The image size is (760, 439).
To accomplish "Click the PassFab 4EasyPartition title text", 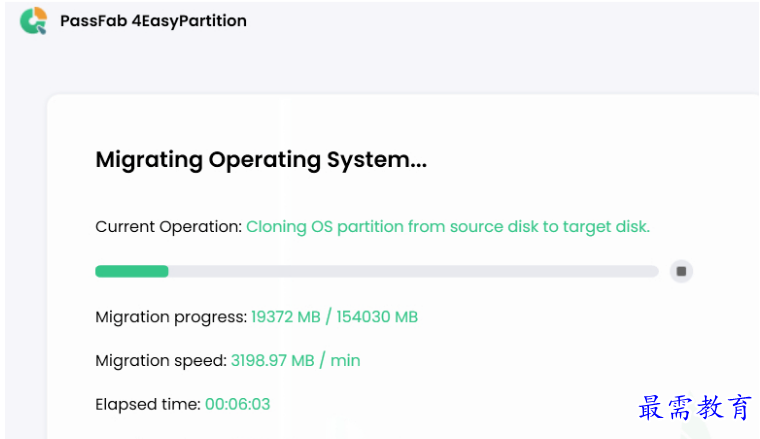I will click(x=153, y=21).
